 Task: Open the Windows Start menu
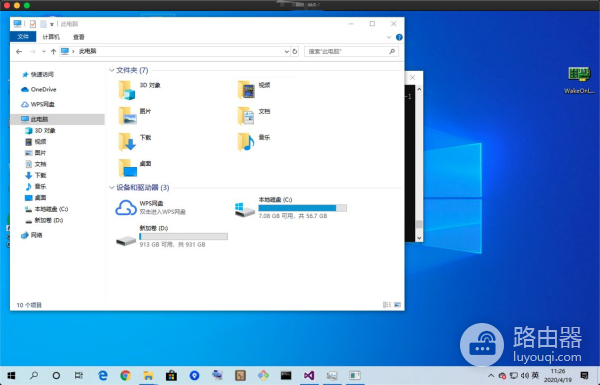(11, 375)
